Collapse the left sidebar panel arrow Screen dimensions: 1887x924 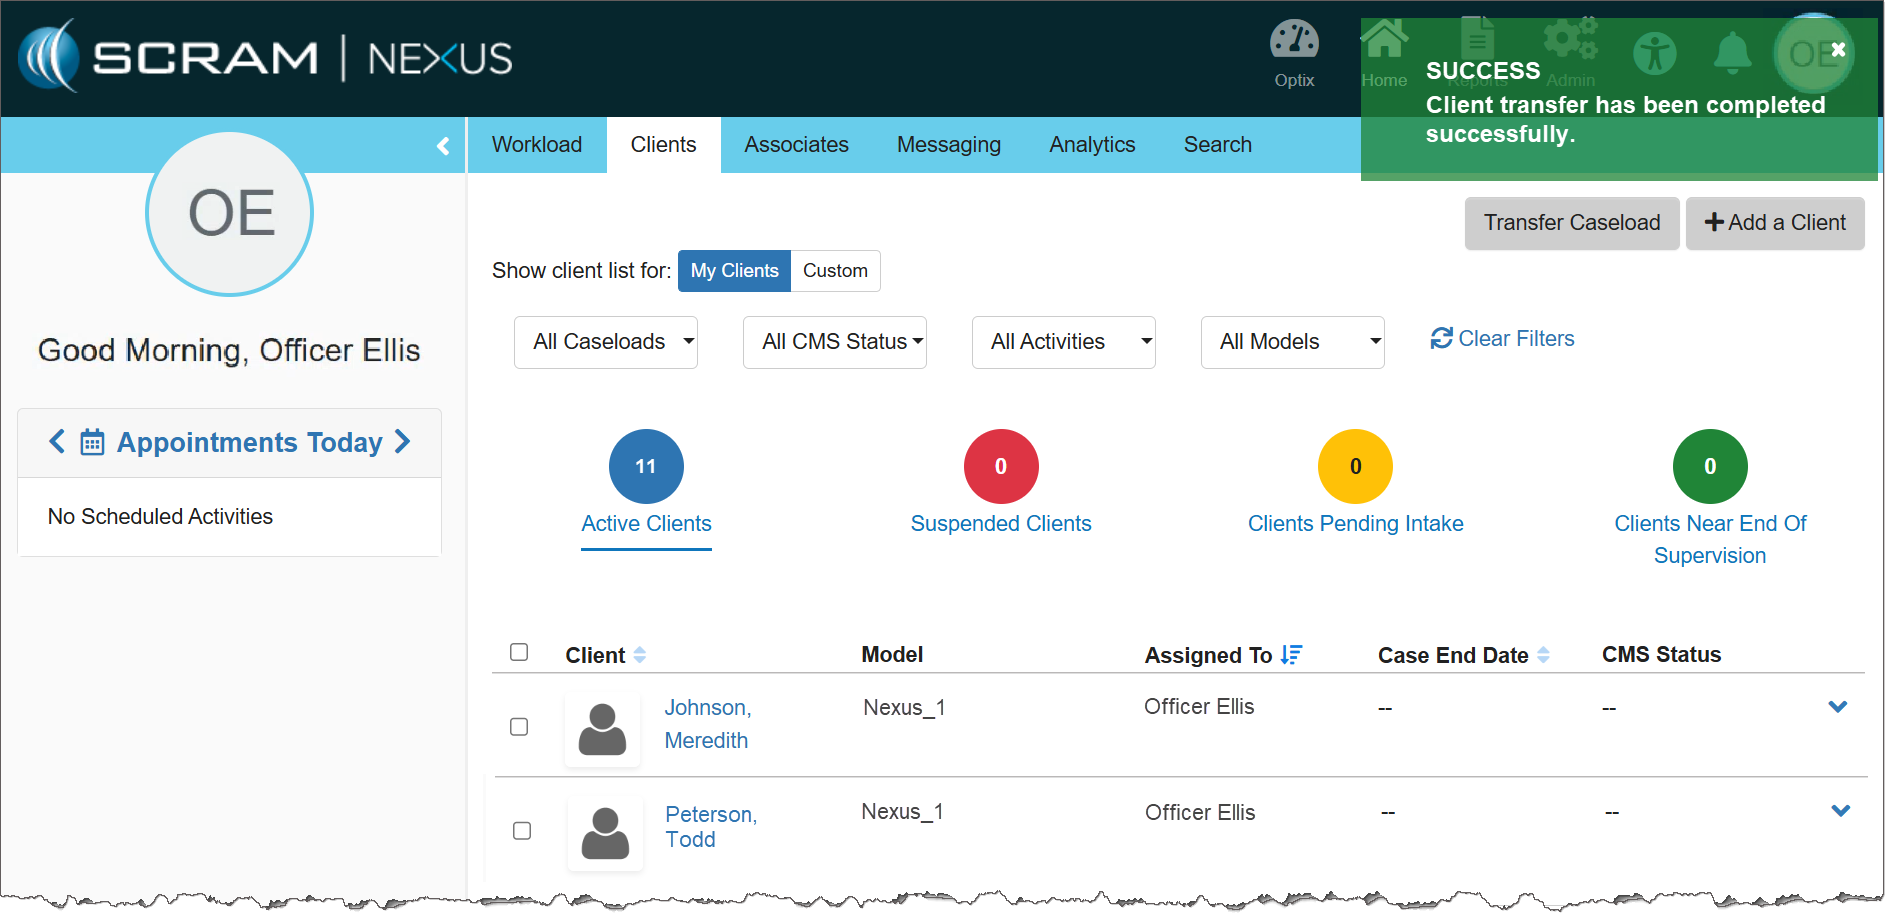pyautogui.click(x=443, y=146)
